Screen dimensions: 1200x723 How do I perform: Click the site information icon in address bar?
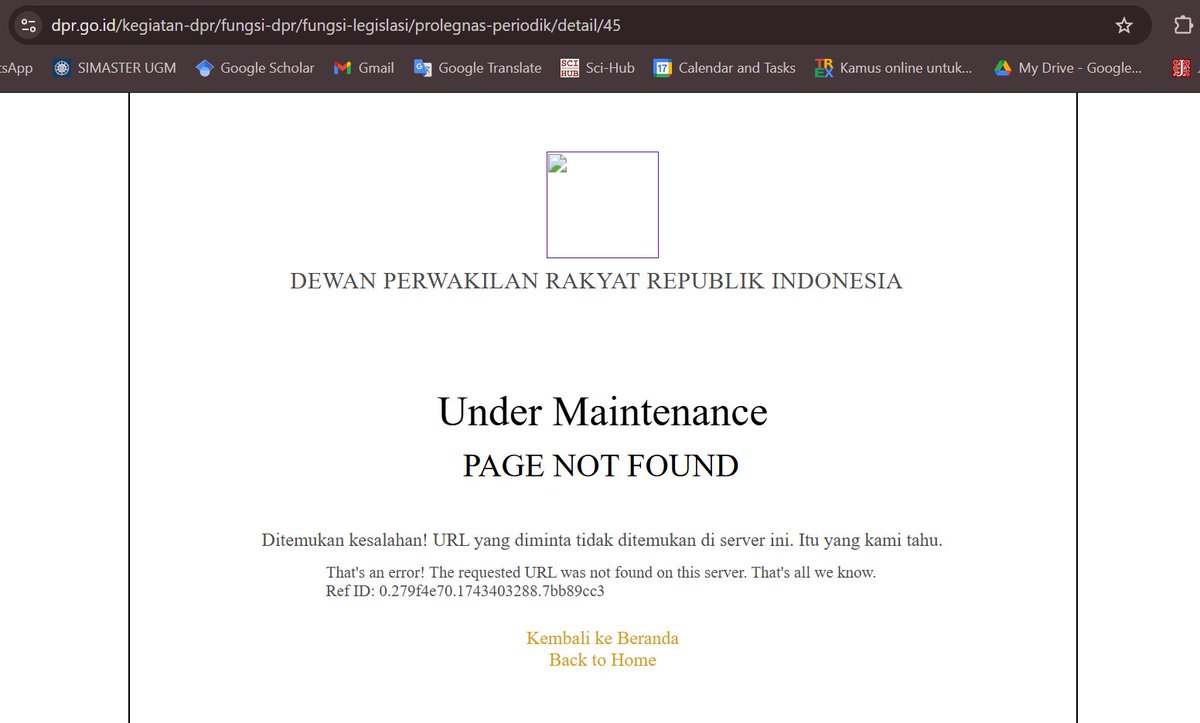click(28, 25)
